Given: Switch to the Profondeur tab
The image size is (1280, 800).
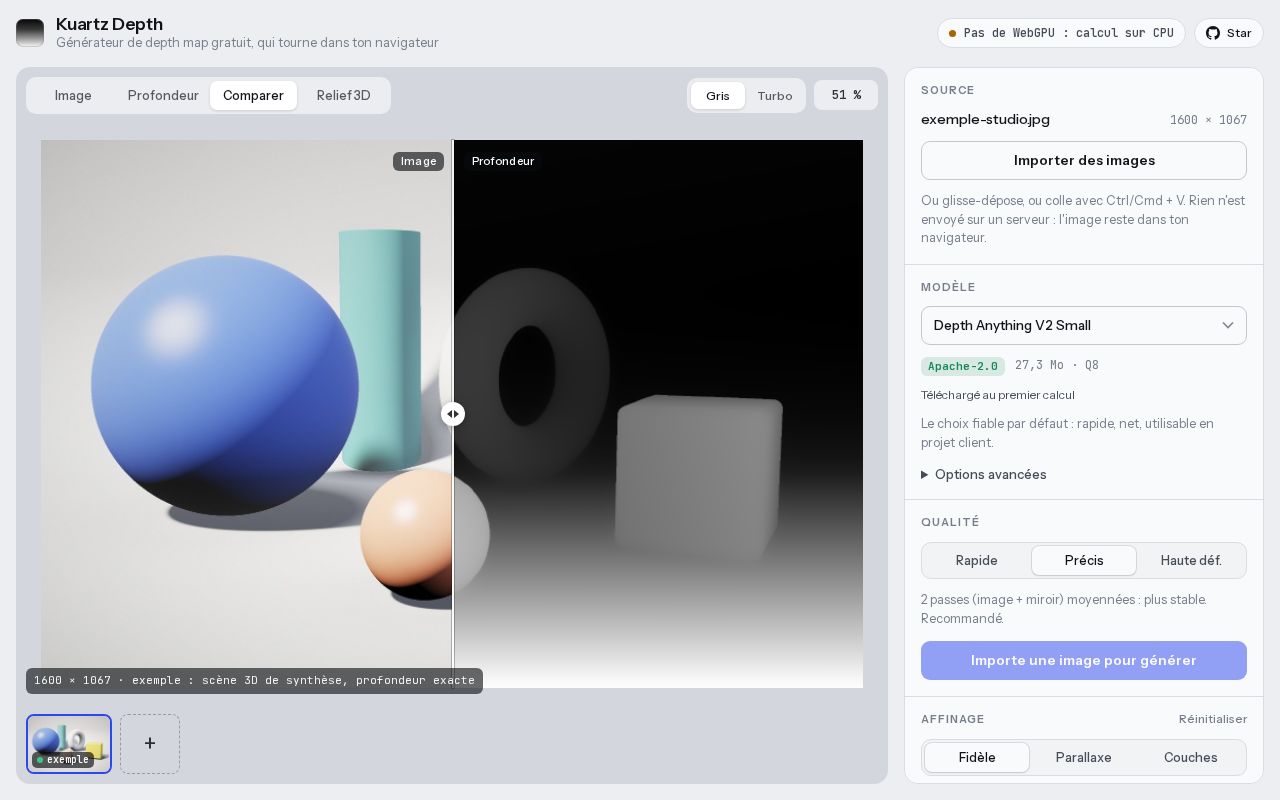Looking at the screenshot, I should point(163,95).
